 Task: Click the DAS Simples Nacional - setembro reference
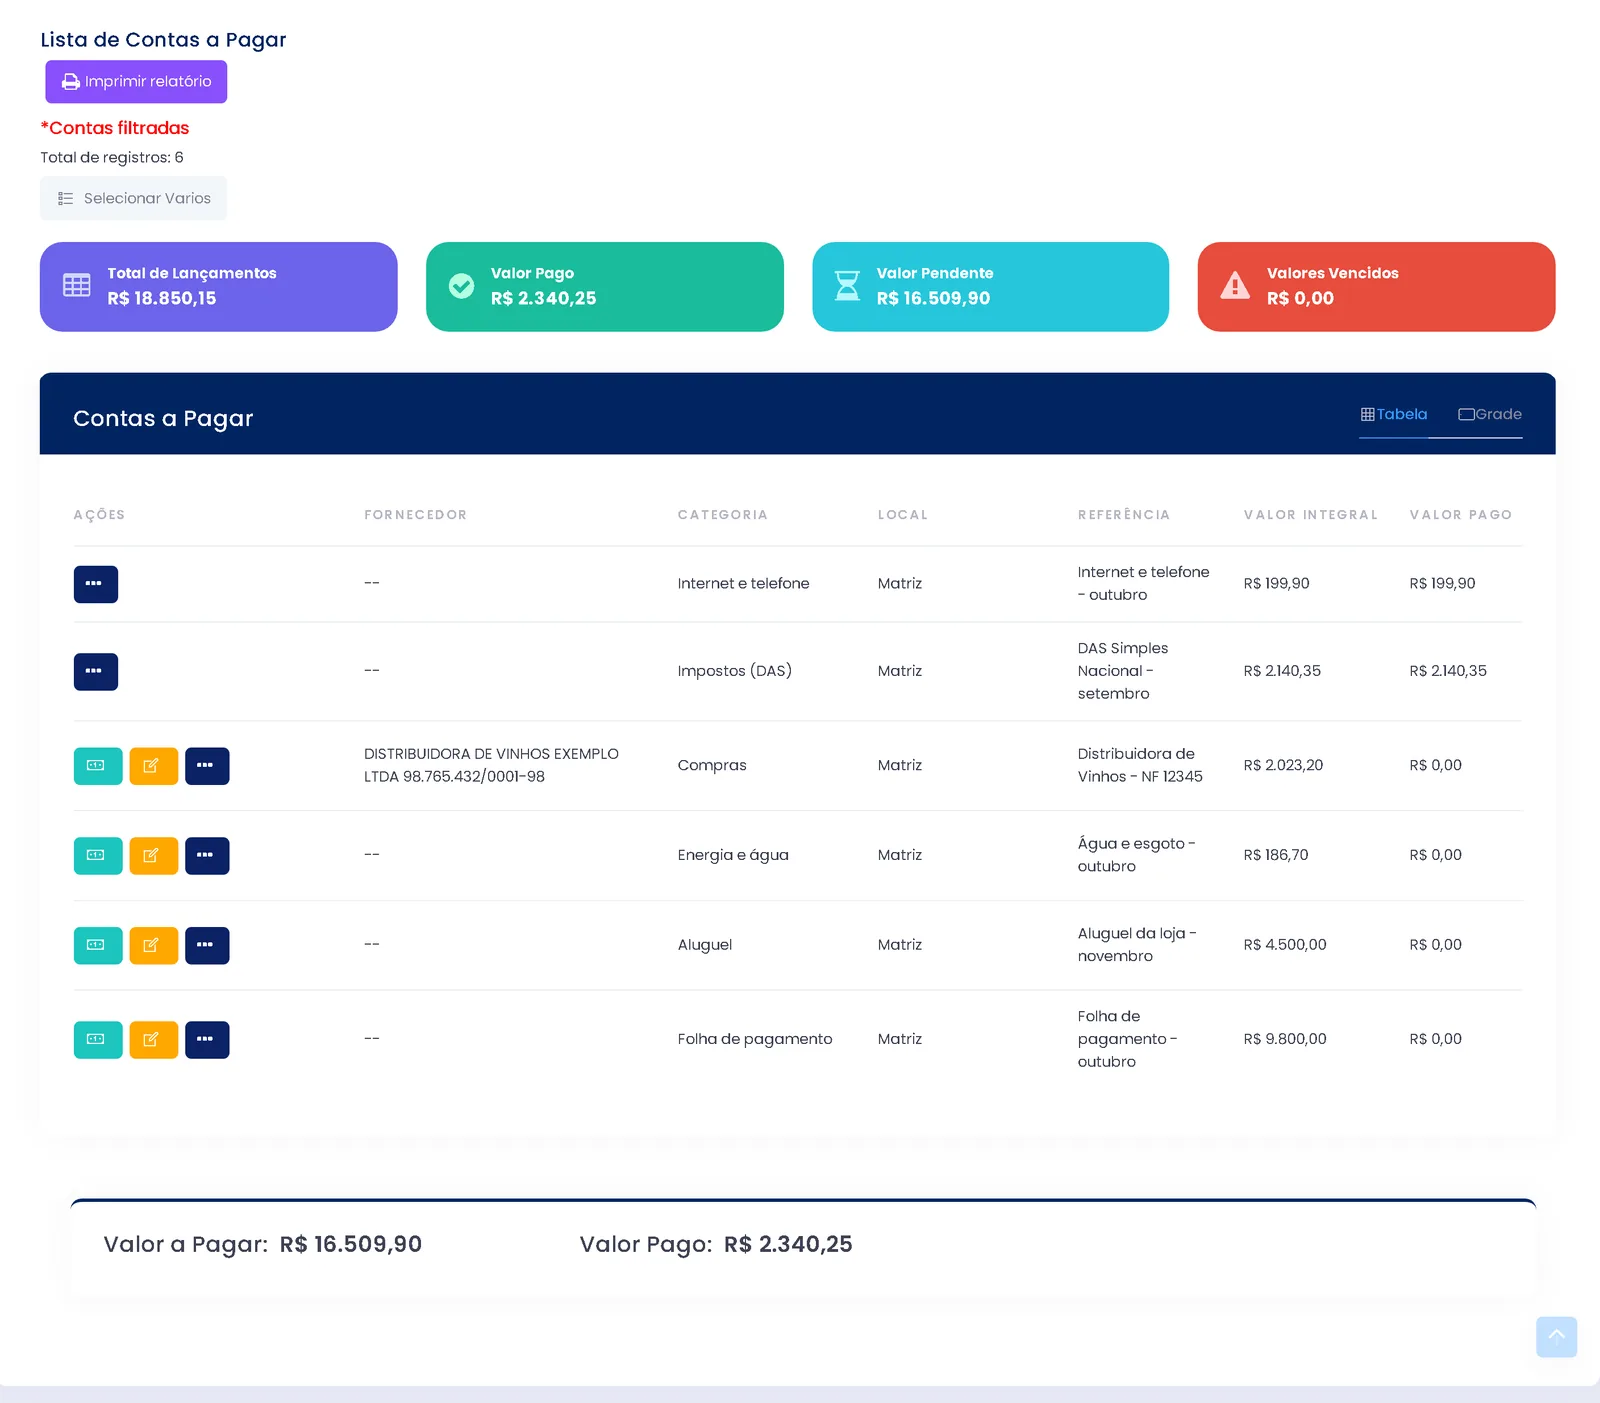click(1123, 671)
